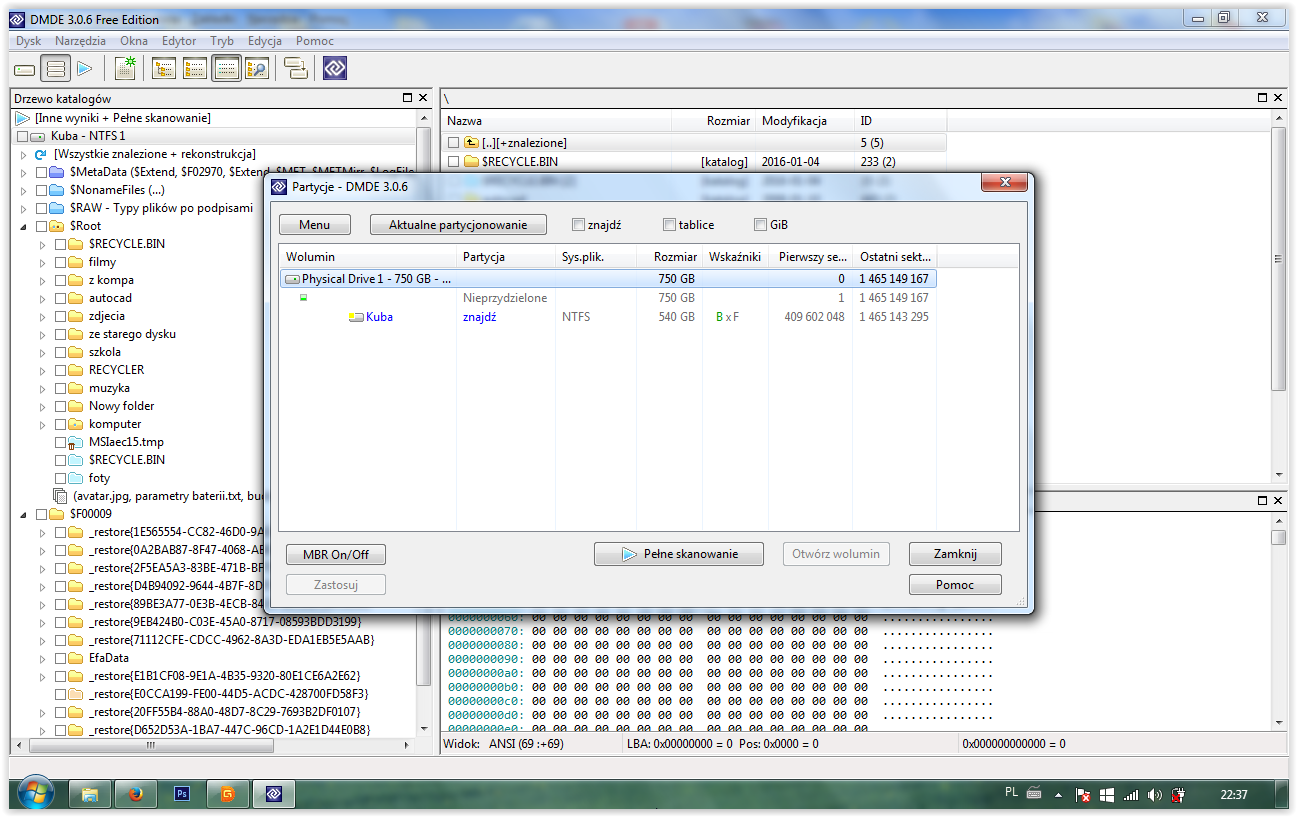Expand the EfaData folder node
The width and height of the screenshot is (1297, 817).
coord(42,658)
